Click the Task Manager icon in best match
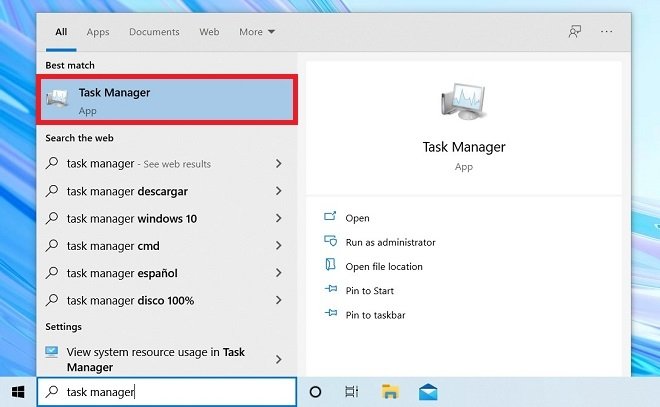660x407 pixels. pos(57,98)
